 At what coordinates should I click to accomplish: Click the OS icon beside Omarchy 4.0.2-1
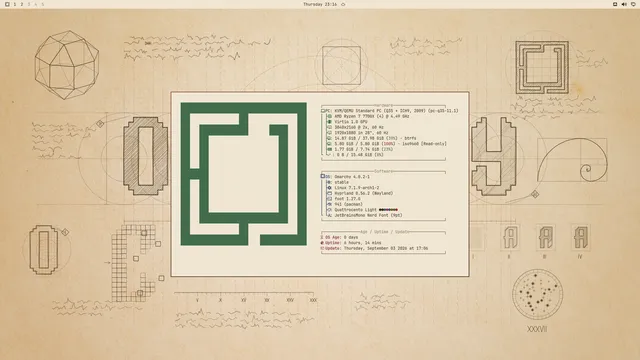(323, 176)
